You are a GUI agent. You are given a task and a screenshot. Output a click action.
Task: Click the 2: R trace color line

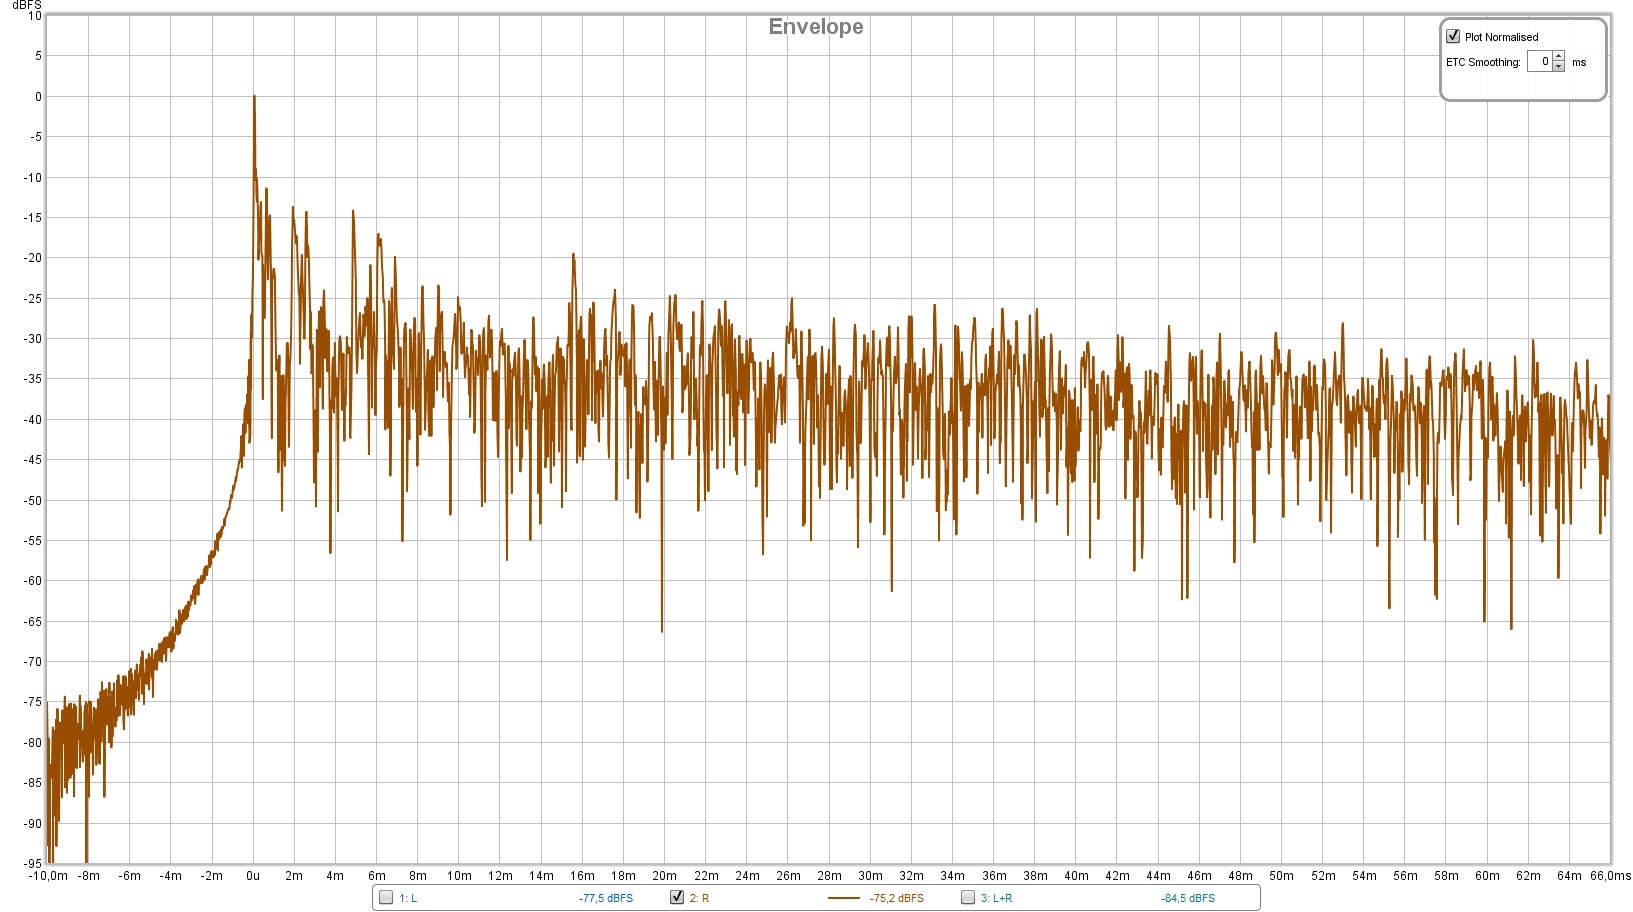(844, 898)
